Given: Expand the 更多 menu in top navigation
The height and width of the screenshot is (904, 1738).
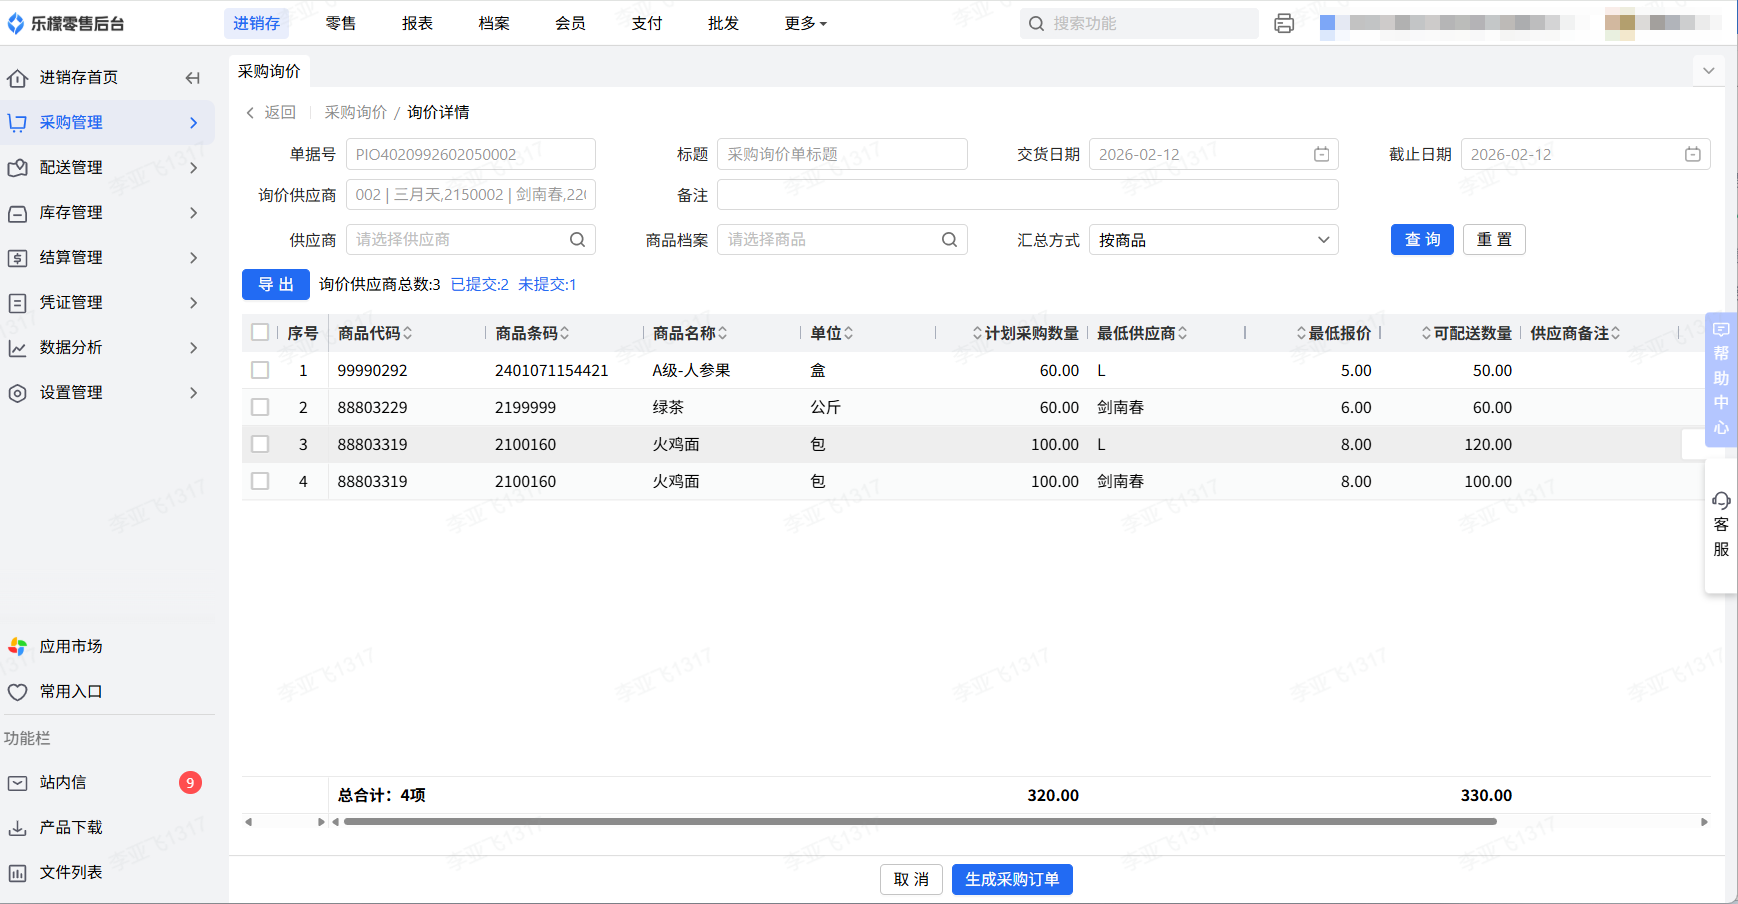Looking at the screenshot, I should [805, 23].
